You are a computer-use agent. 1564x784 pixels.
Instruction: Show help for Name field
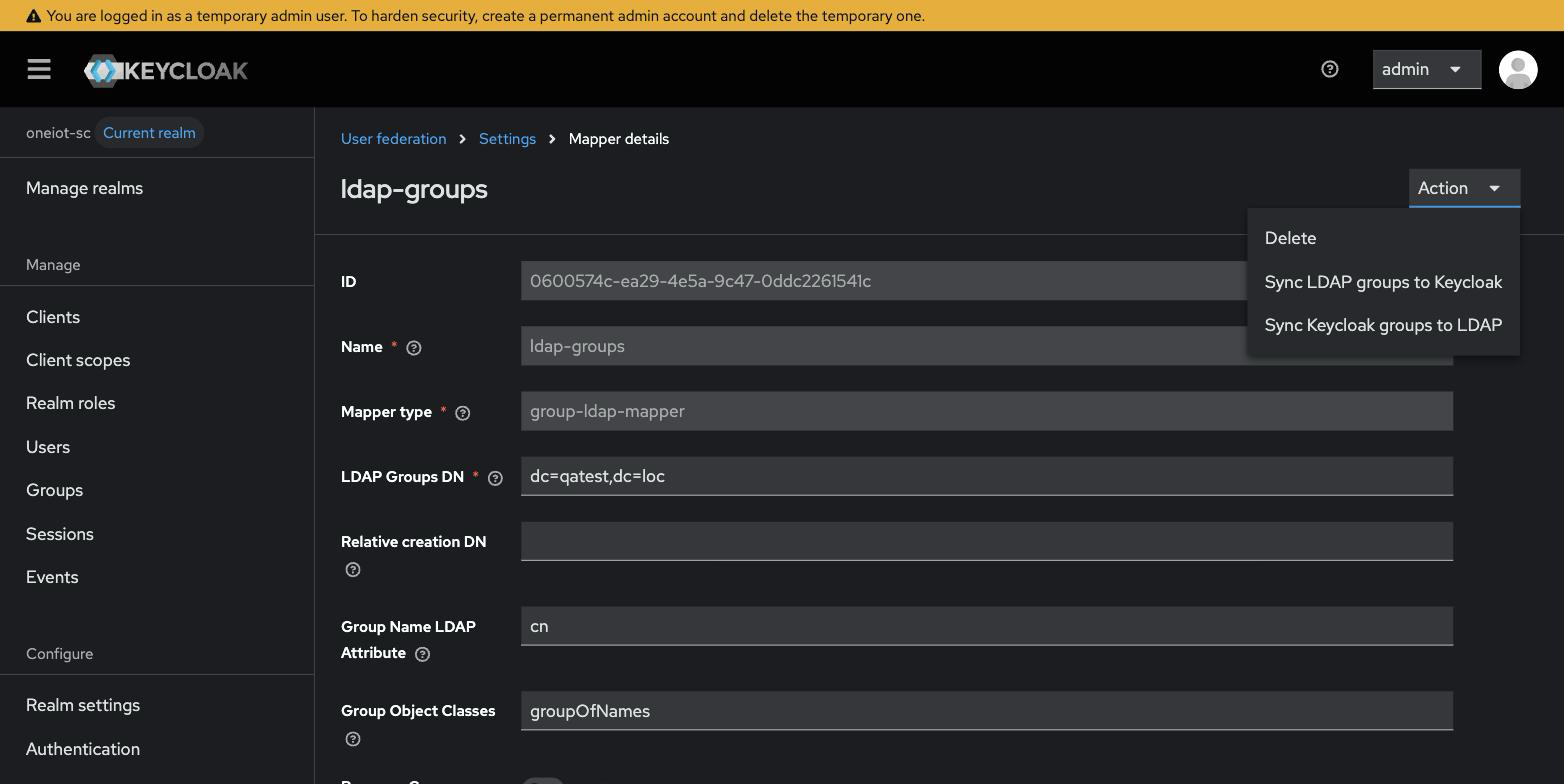[414, 348]
